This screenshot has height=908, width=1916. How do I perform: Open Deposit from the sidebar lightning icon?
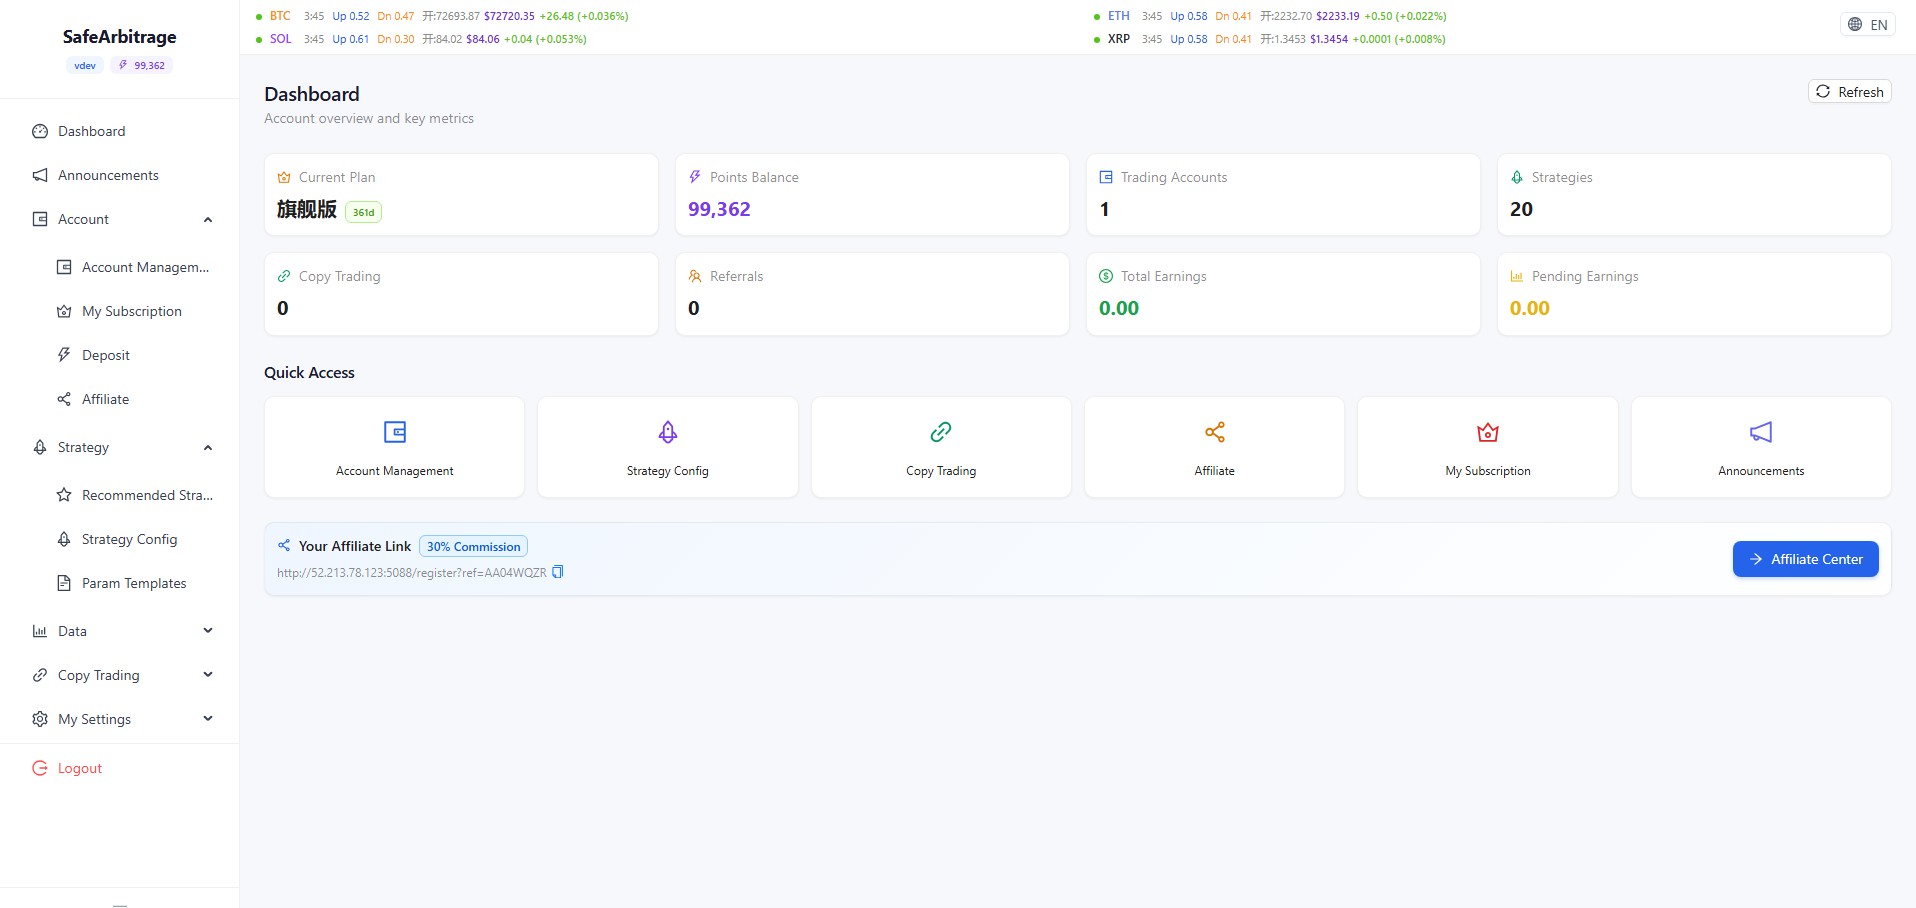click(x=64, y=354)
